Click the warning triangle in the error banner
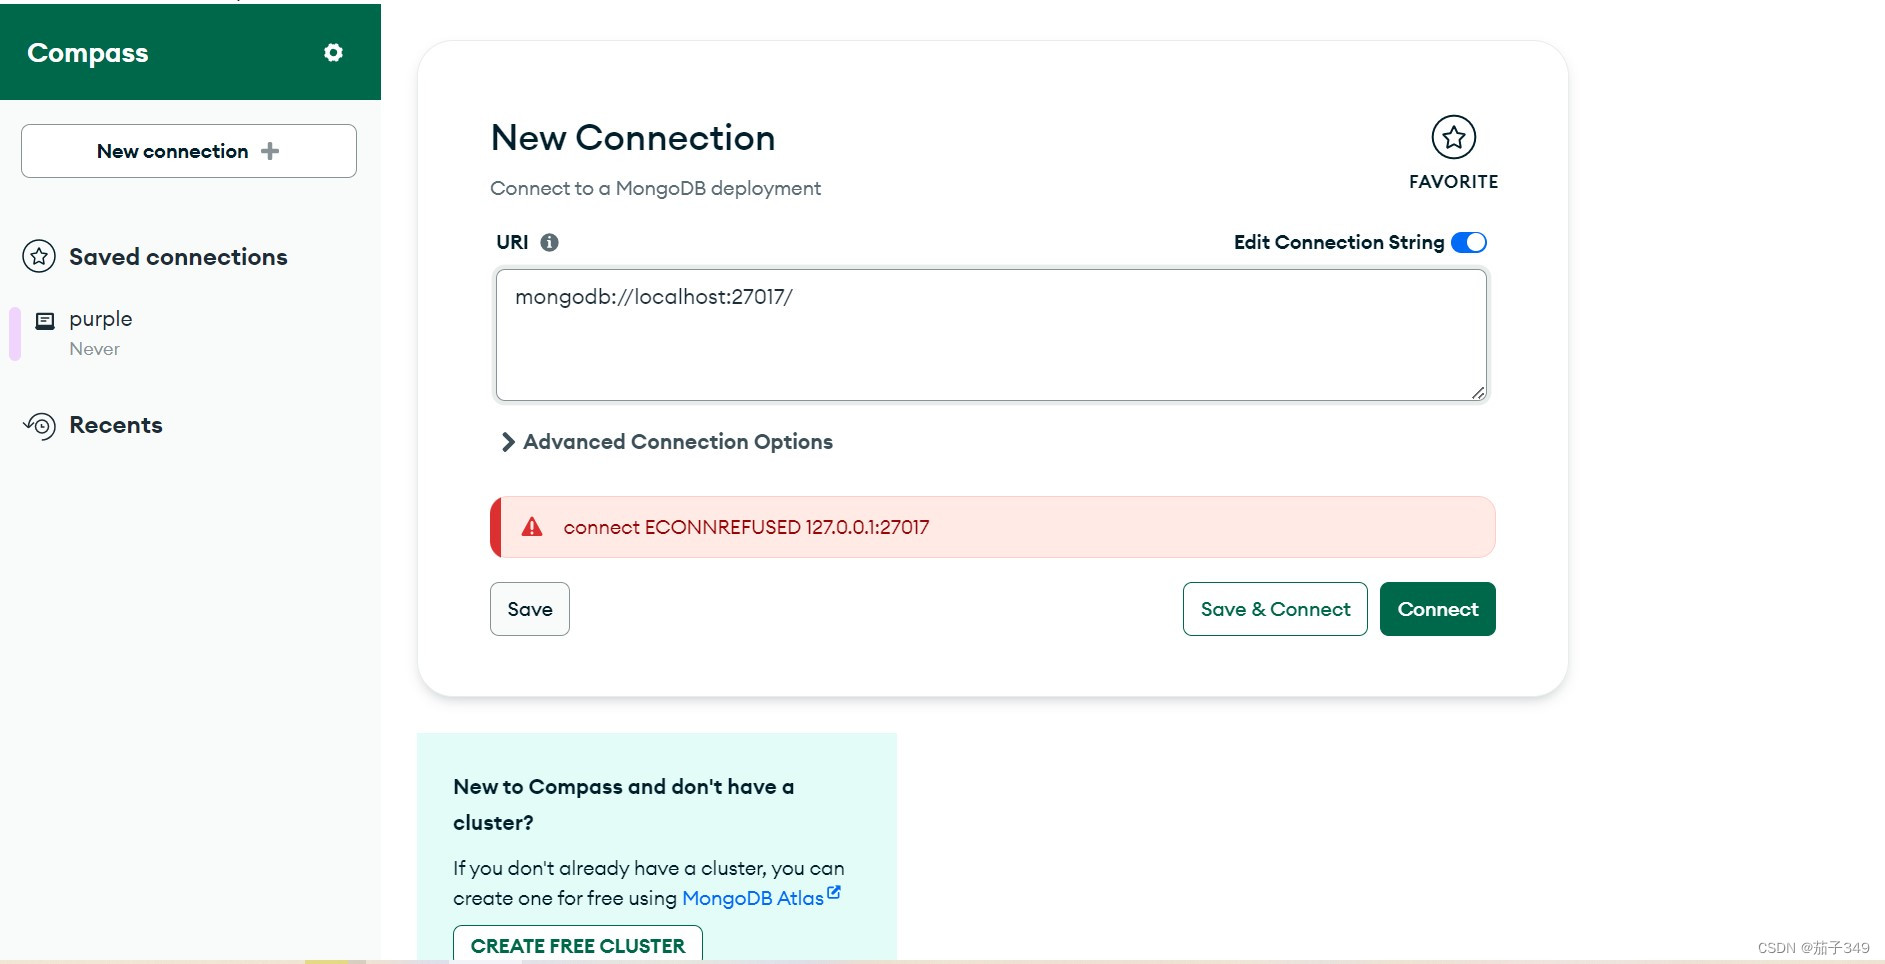 (x=531, y=526)
